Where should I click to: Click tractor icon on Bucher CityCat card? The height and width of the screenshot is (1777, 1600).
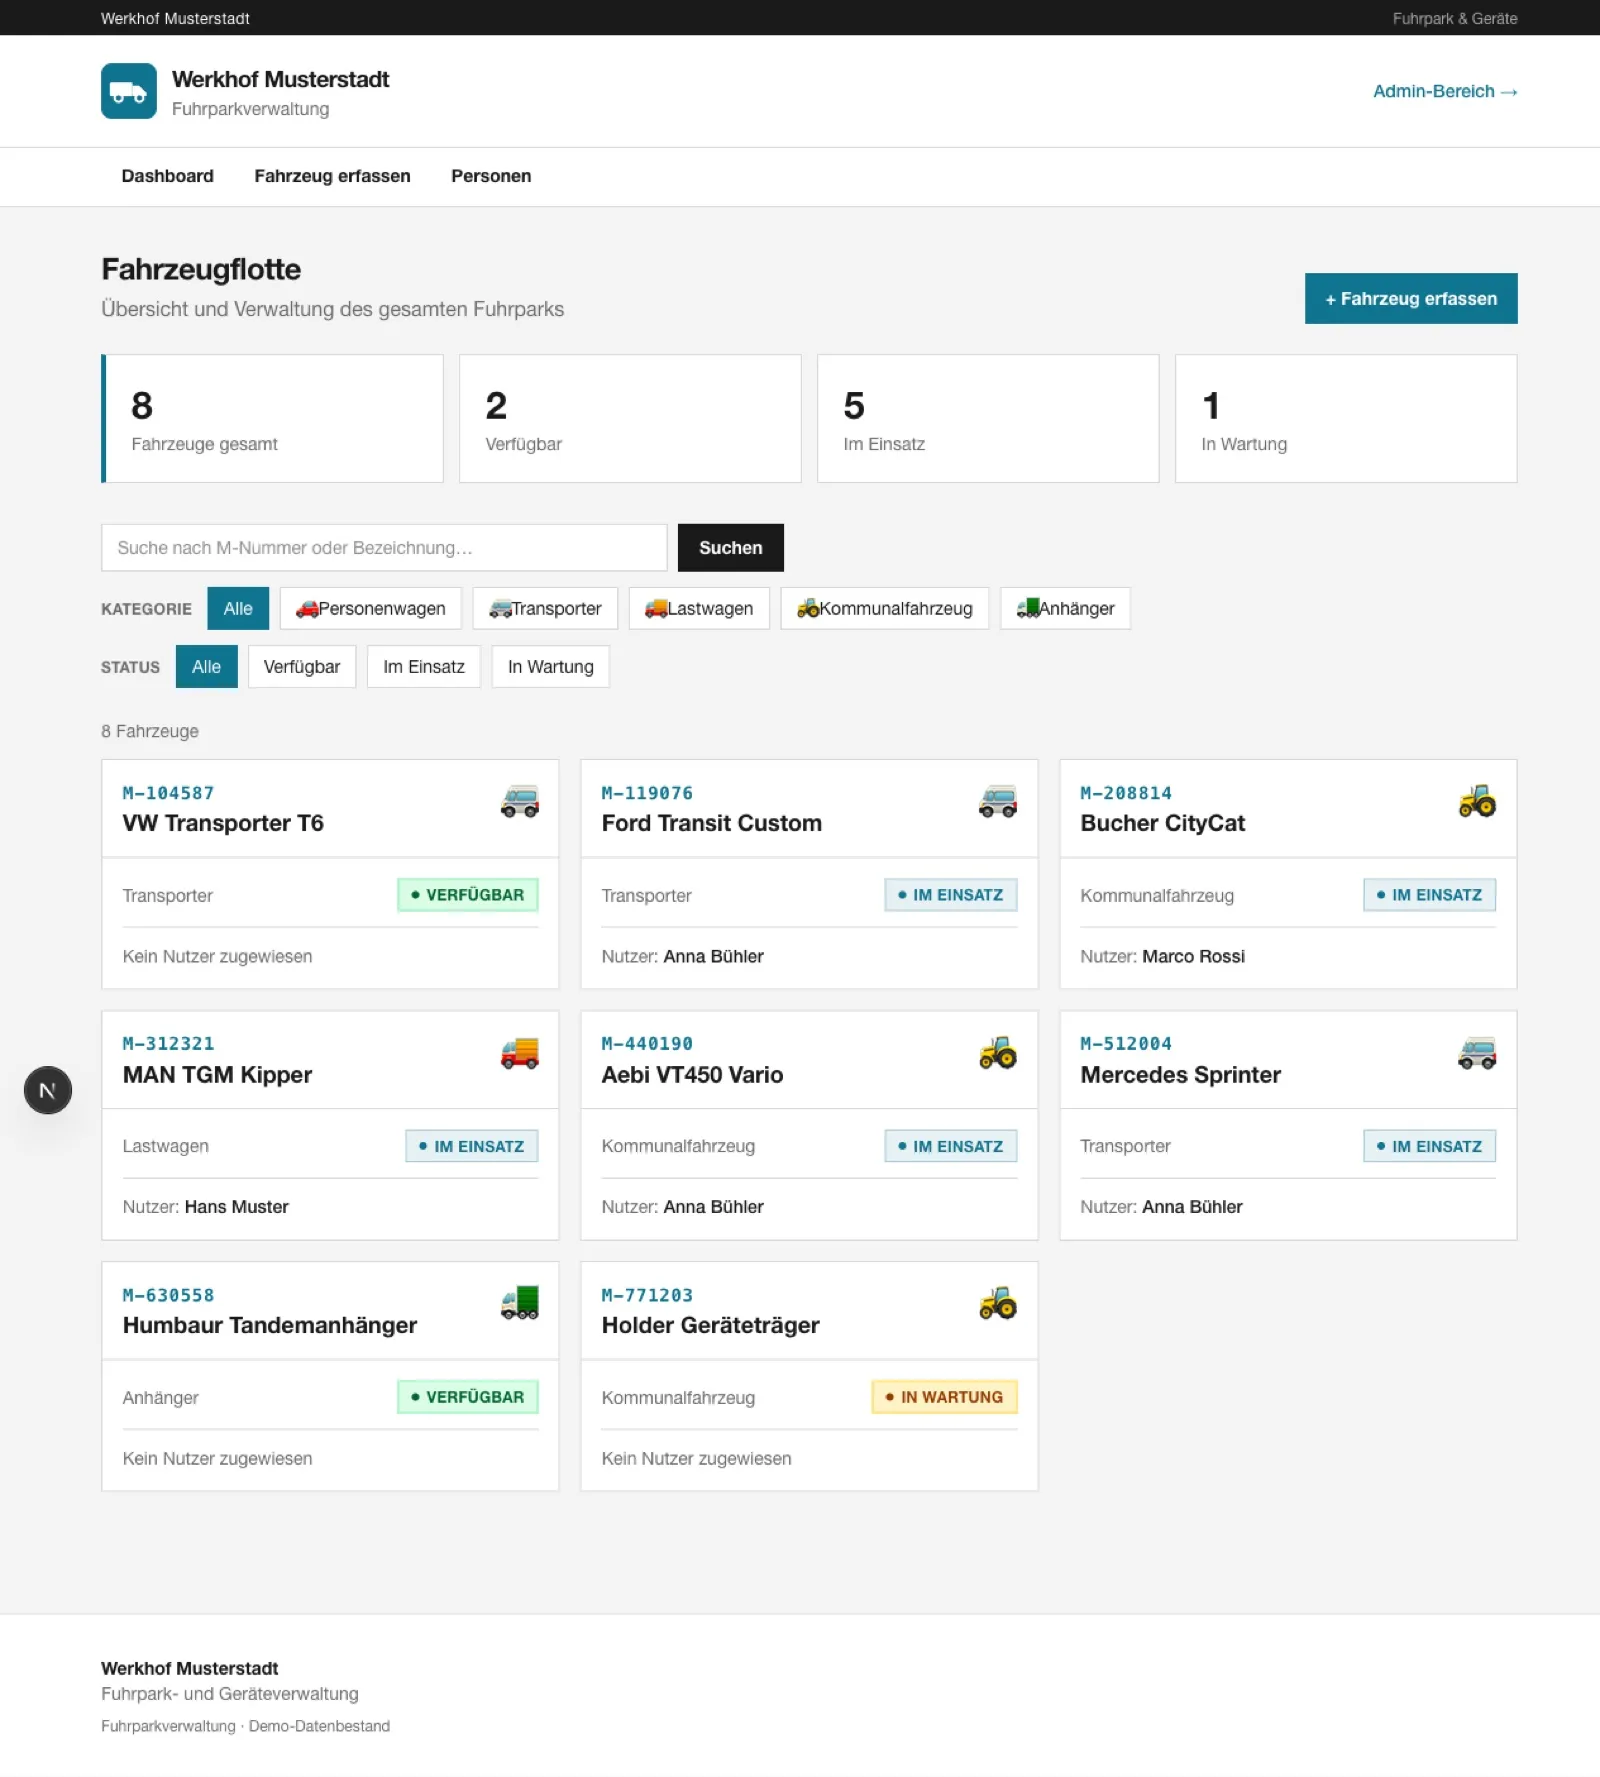(x=1477, y=802)
